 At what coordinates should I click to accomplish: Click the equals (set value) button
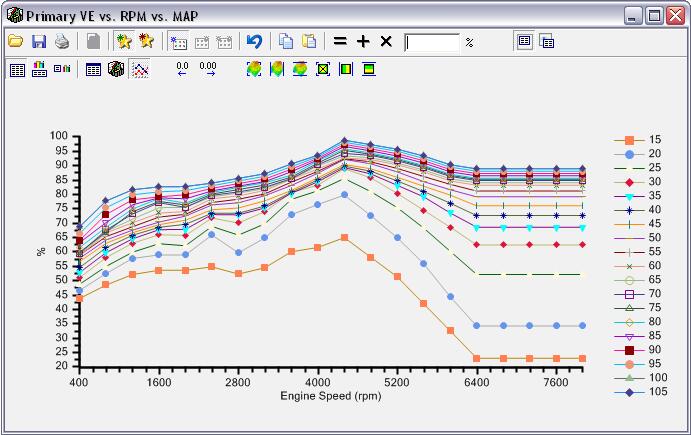point(340,42)
